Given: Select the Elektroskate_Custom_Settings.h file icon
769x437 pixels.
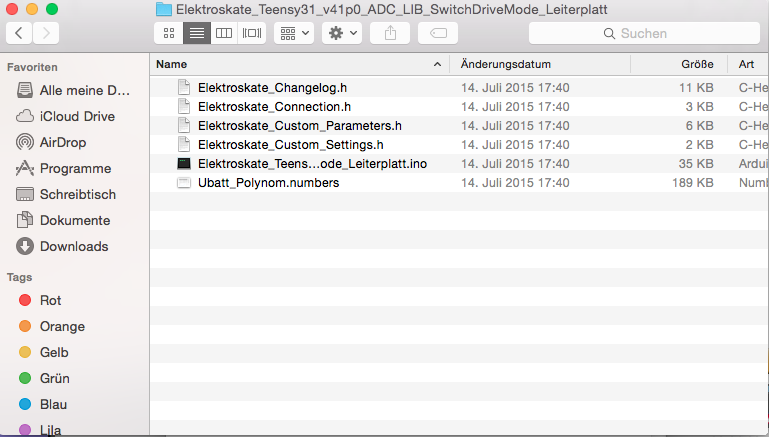Looking at the screenshot, I should (x=184, y=145).
